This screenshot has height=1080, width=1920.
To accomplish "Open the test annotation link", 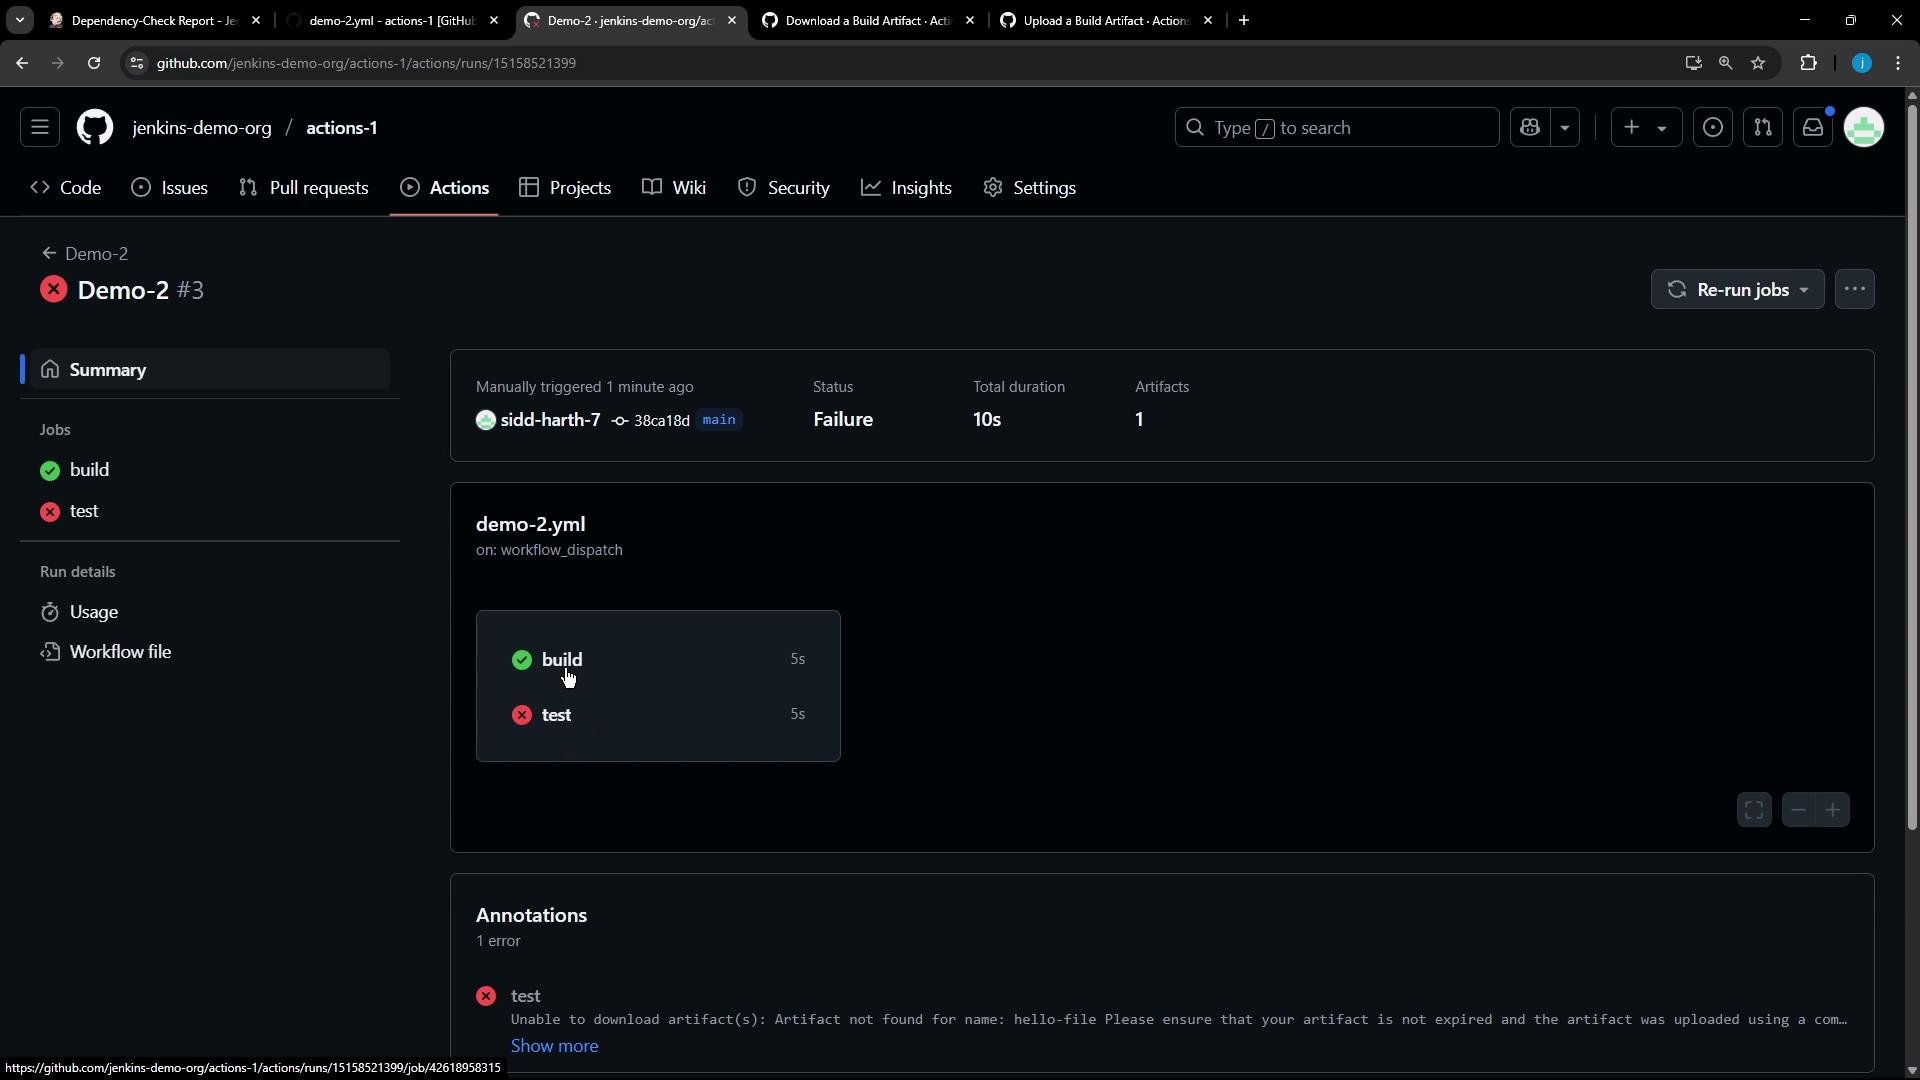I will coord(526,996).
